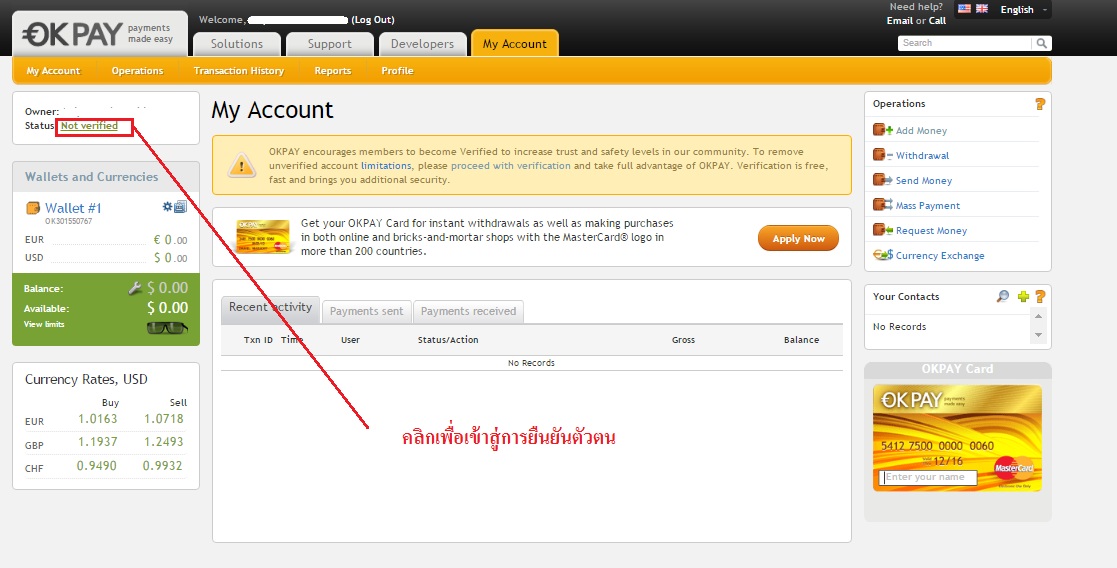Viewport: 1117px width, 568px height.
Task: Click the Apply Now button
Action: pyautogui.click(x=799, y=238)
